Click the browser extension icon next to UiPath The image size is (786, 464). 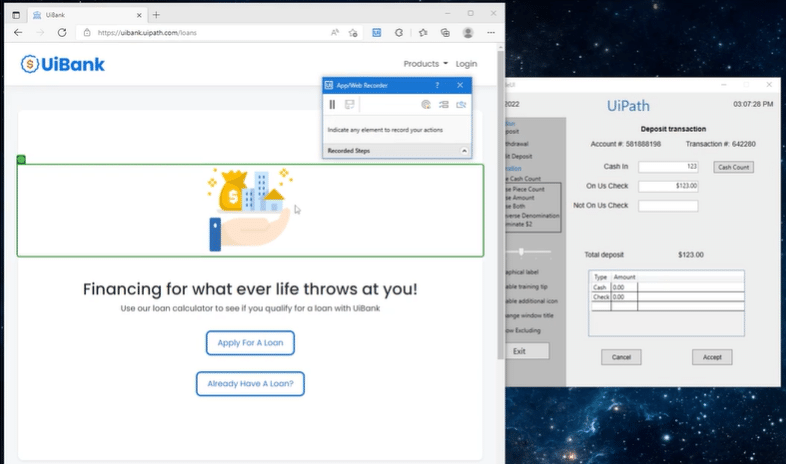coord(399,33)
